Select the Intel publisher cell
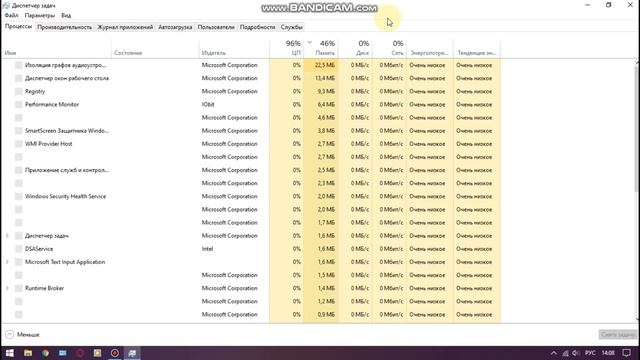Image resolution: width=640 pixels, height=360 pixels. point(207,249)
